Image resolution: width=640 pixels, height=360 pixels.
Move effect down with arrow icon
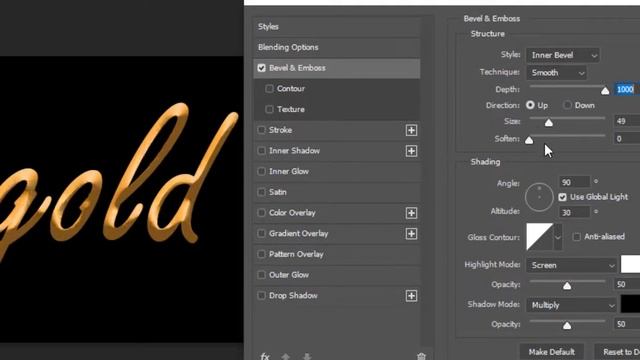pos(307,356)
